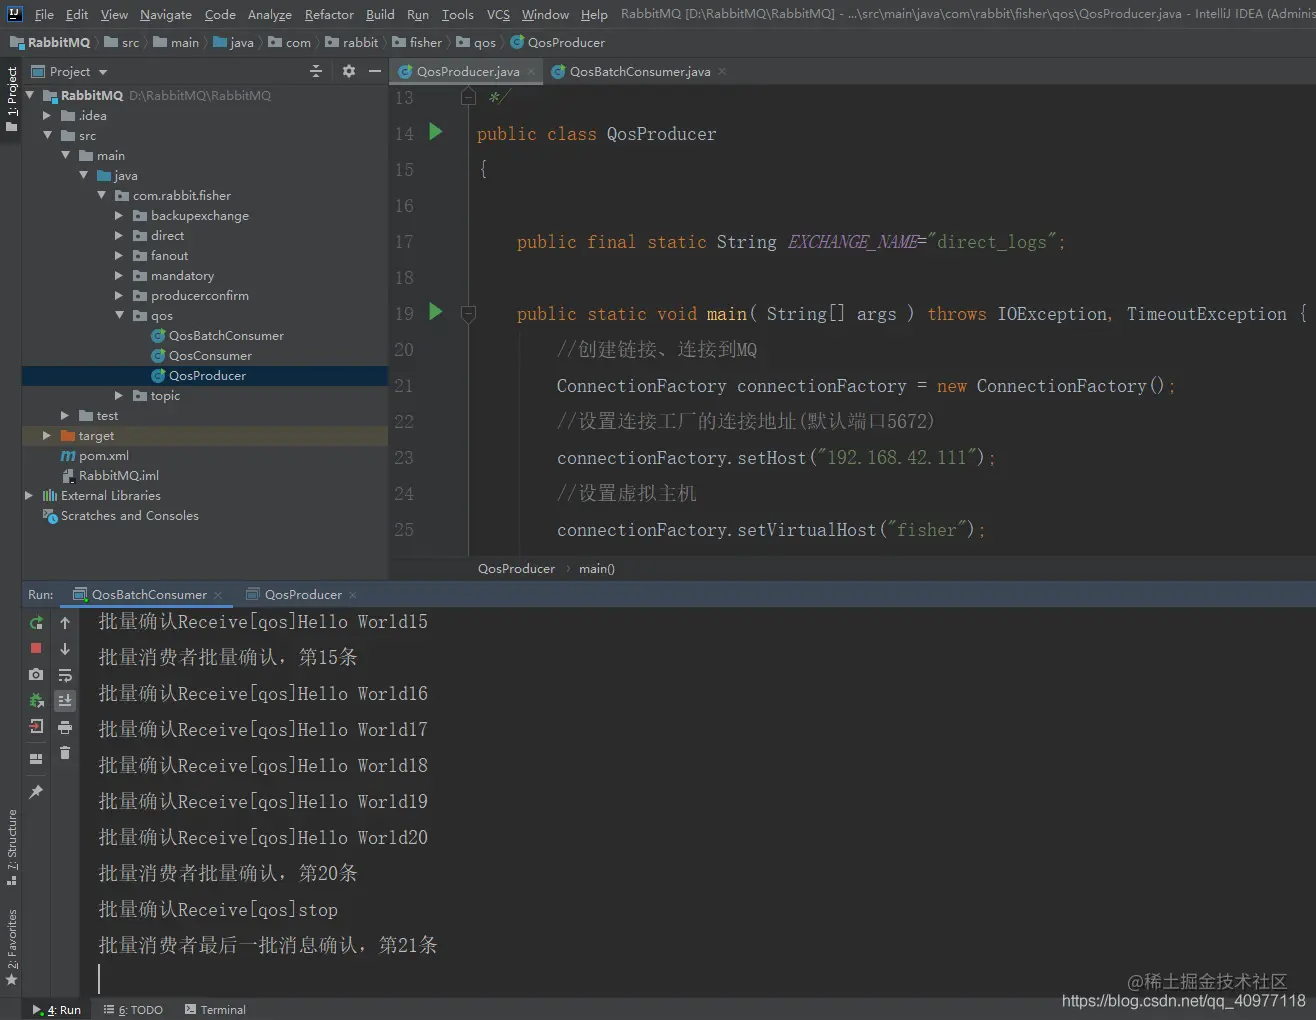
Task: Click rabbit breadcrumb in navigation bar
Action: coord(352,42)
